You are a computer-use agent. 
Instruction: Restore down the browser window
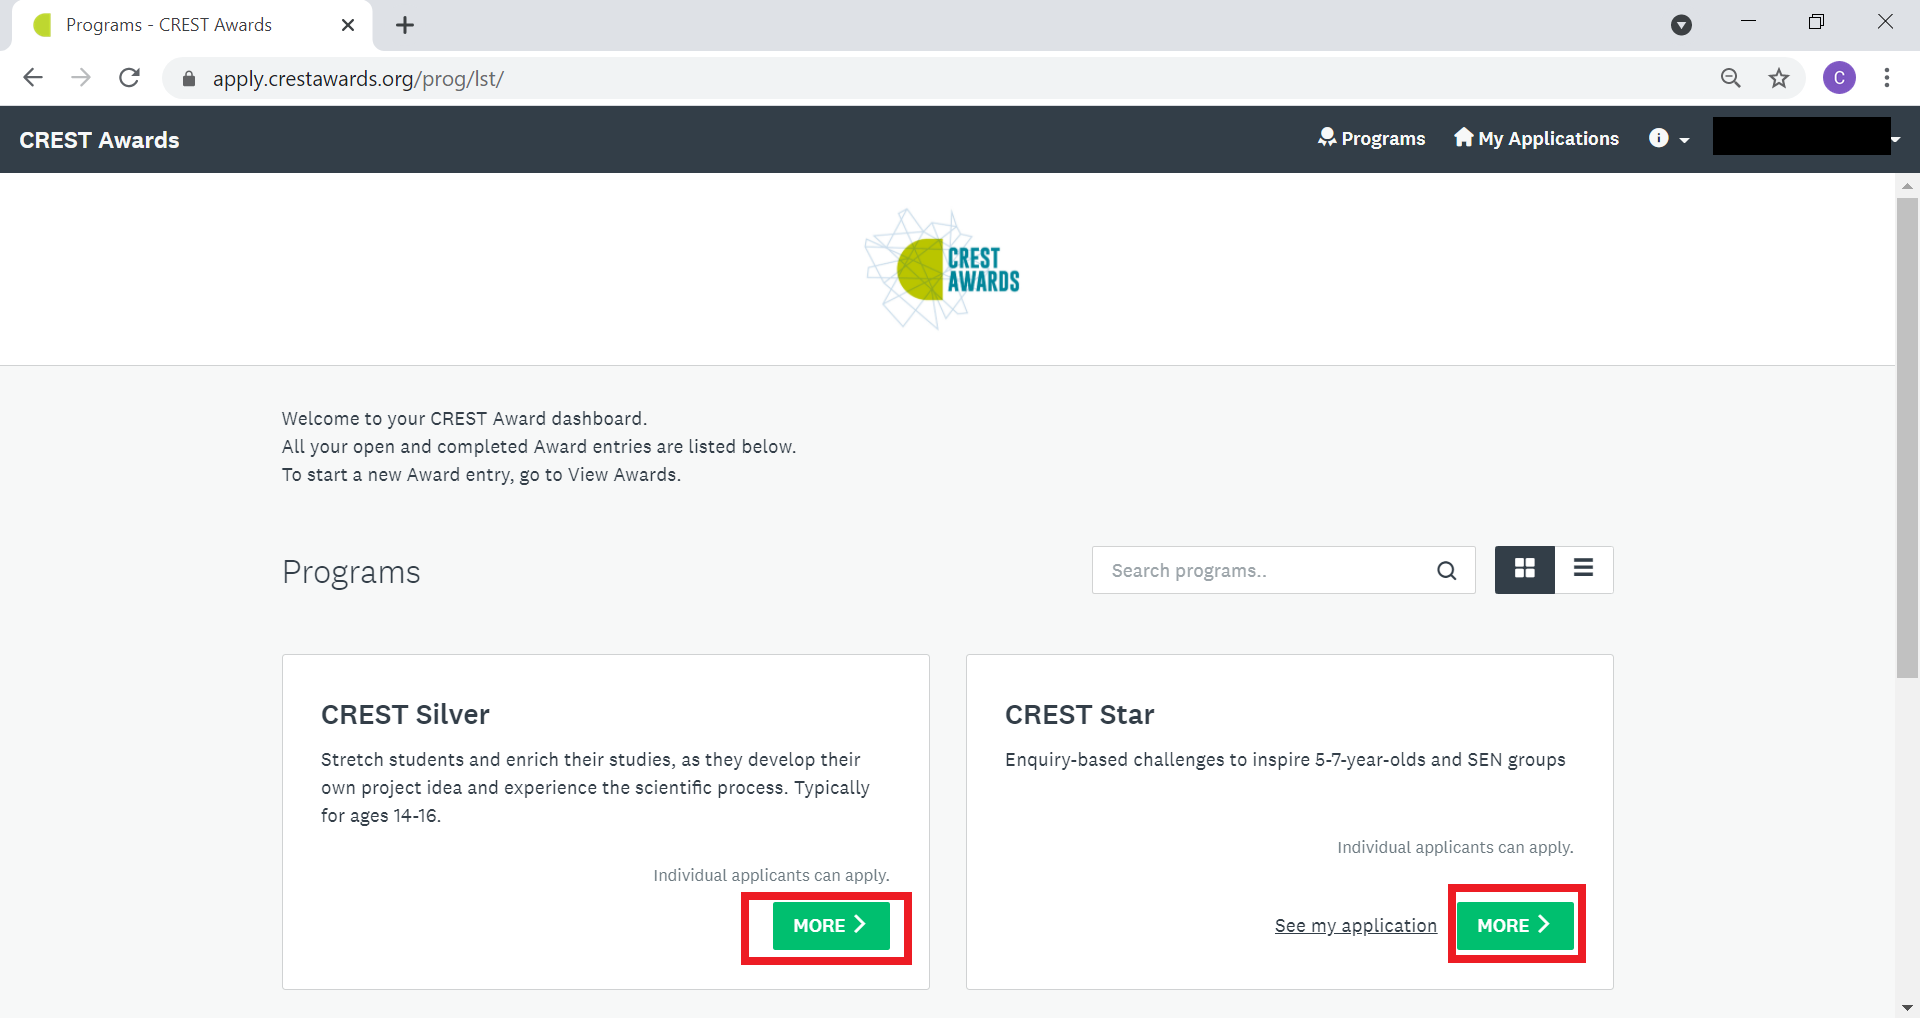[1817, 22]
